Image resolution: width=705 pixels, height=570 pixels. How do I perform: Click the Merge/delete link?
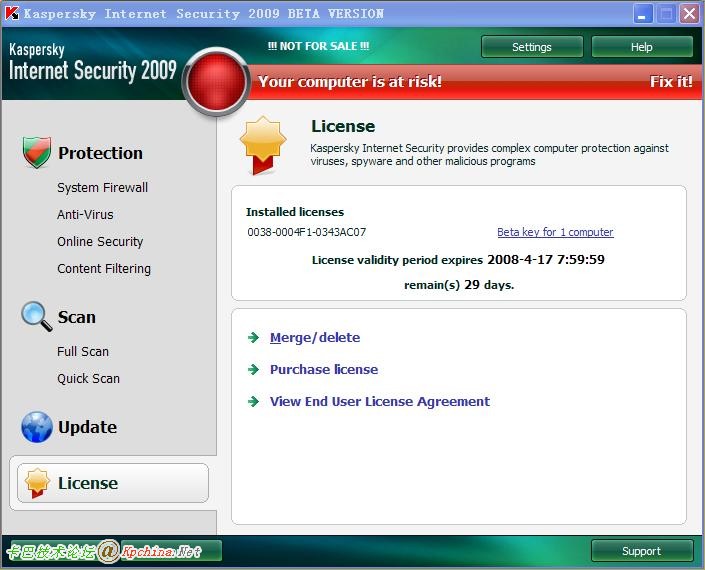click(315, 338)
